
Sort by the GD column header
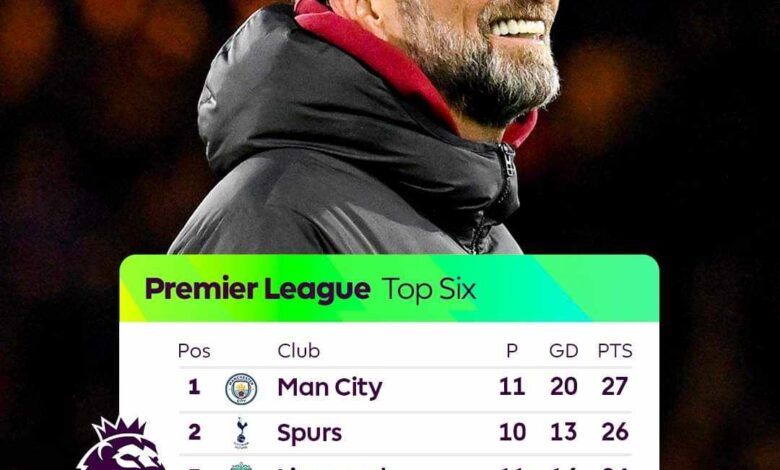coord(564,351)
